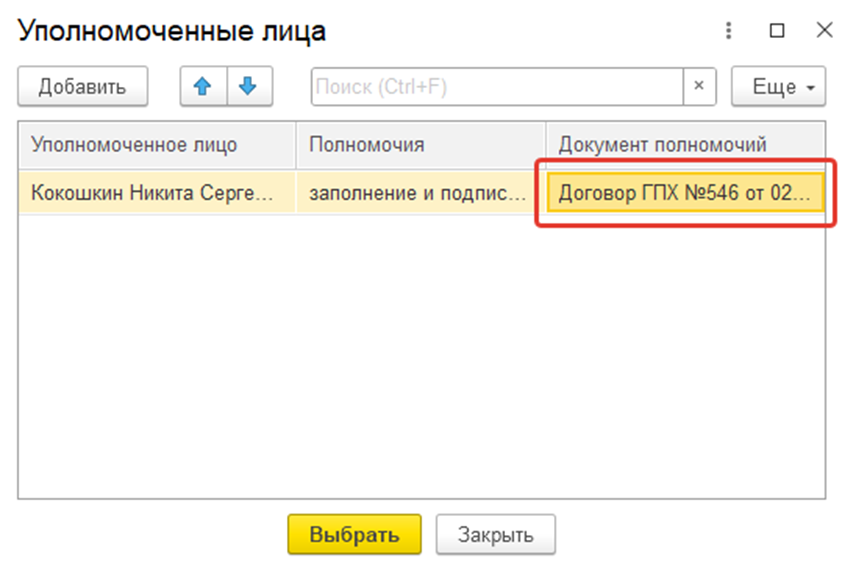Viewport: 856px width, 570px height.
Task: Click the Закрыть button
Action: [496, 534]
